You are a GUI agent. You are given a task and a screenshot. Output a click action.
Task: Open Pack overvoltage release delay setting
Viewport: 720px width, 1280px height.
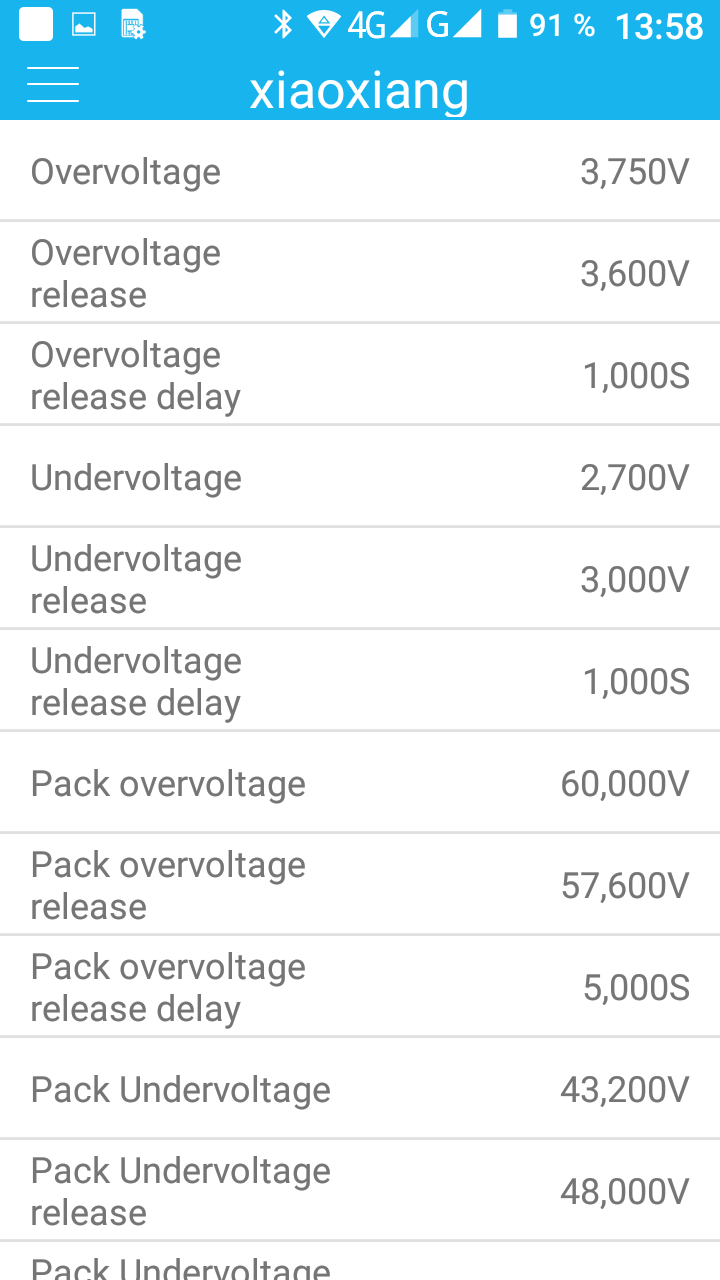click(360, 987)
